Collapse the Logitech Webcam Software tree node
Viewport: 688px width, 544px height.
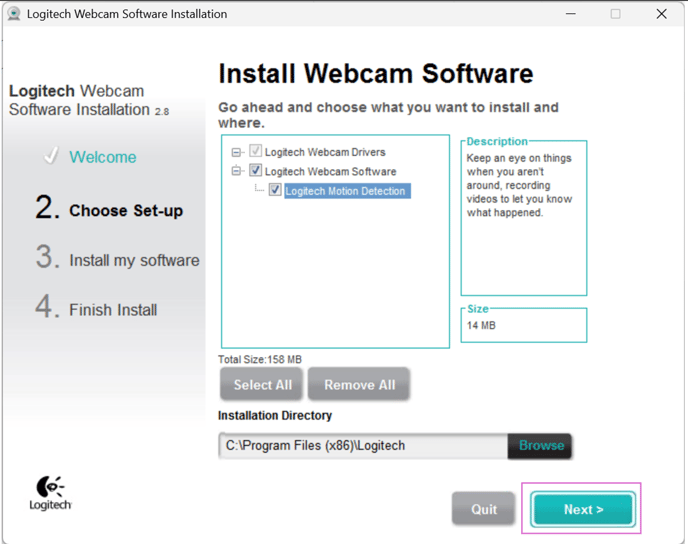tap(237, 171)
